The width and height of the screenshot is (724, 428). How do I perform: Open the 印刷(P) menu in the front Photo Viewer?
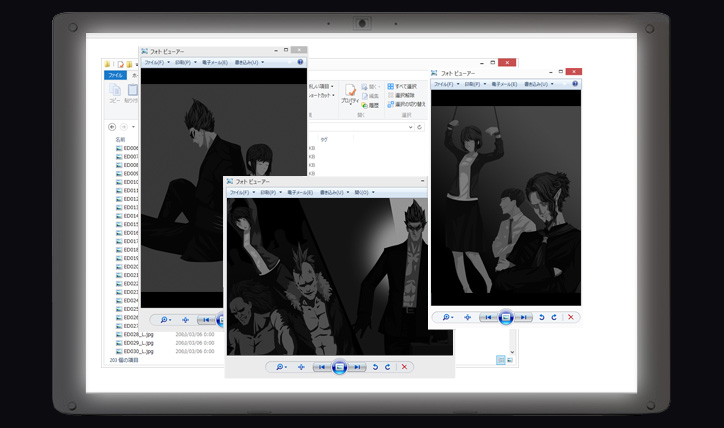click(x=271, y=193)
